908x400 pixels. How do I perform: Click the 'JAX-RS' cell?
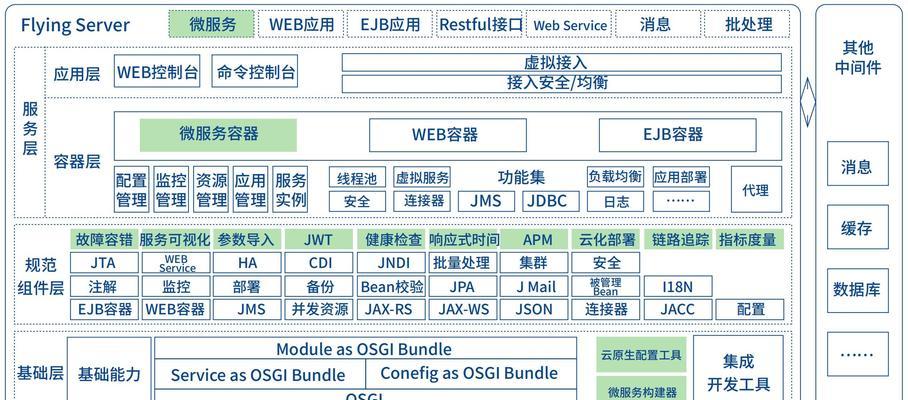(x=391, y=310)
